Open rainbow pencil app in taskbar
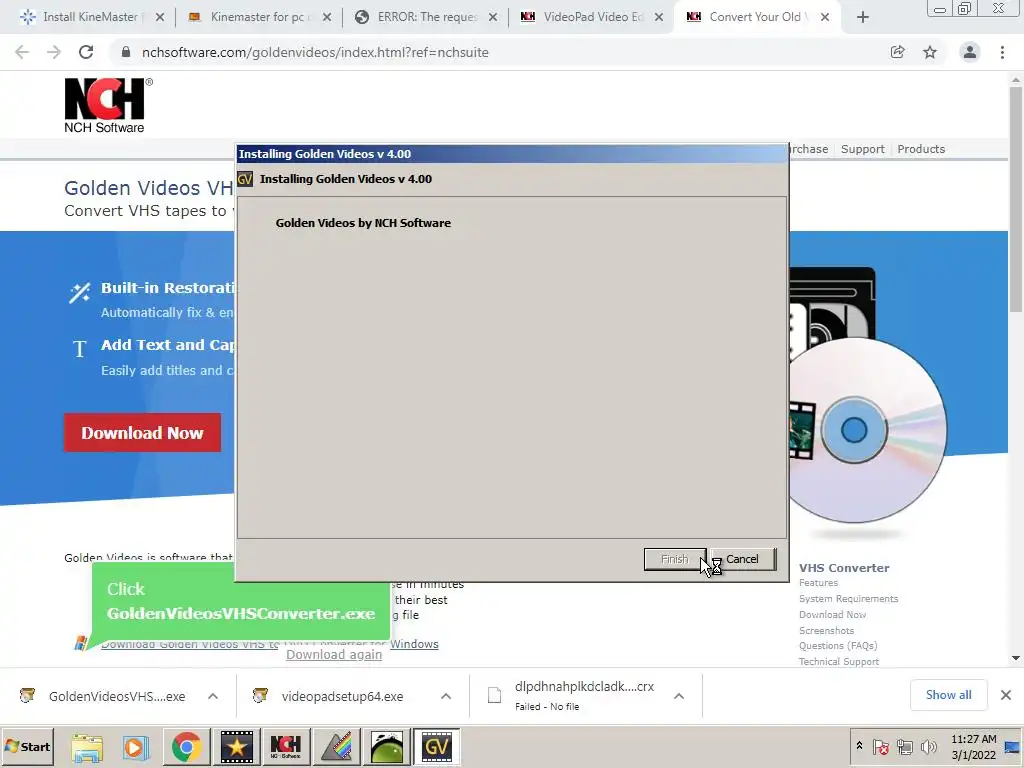Viewport: 1024px width, 768px height. [337, 746]
